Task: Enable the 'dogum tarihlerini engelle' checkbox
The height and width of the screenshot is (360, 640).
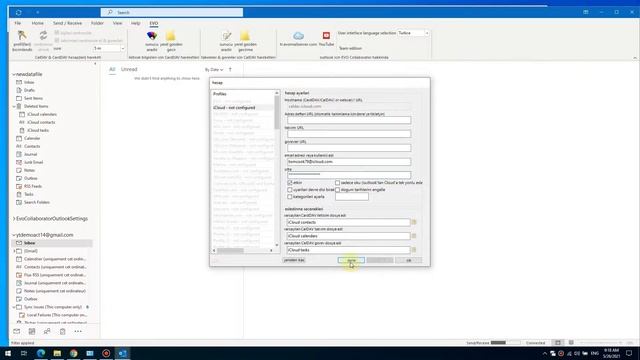Action: (x=338, y=190)
